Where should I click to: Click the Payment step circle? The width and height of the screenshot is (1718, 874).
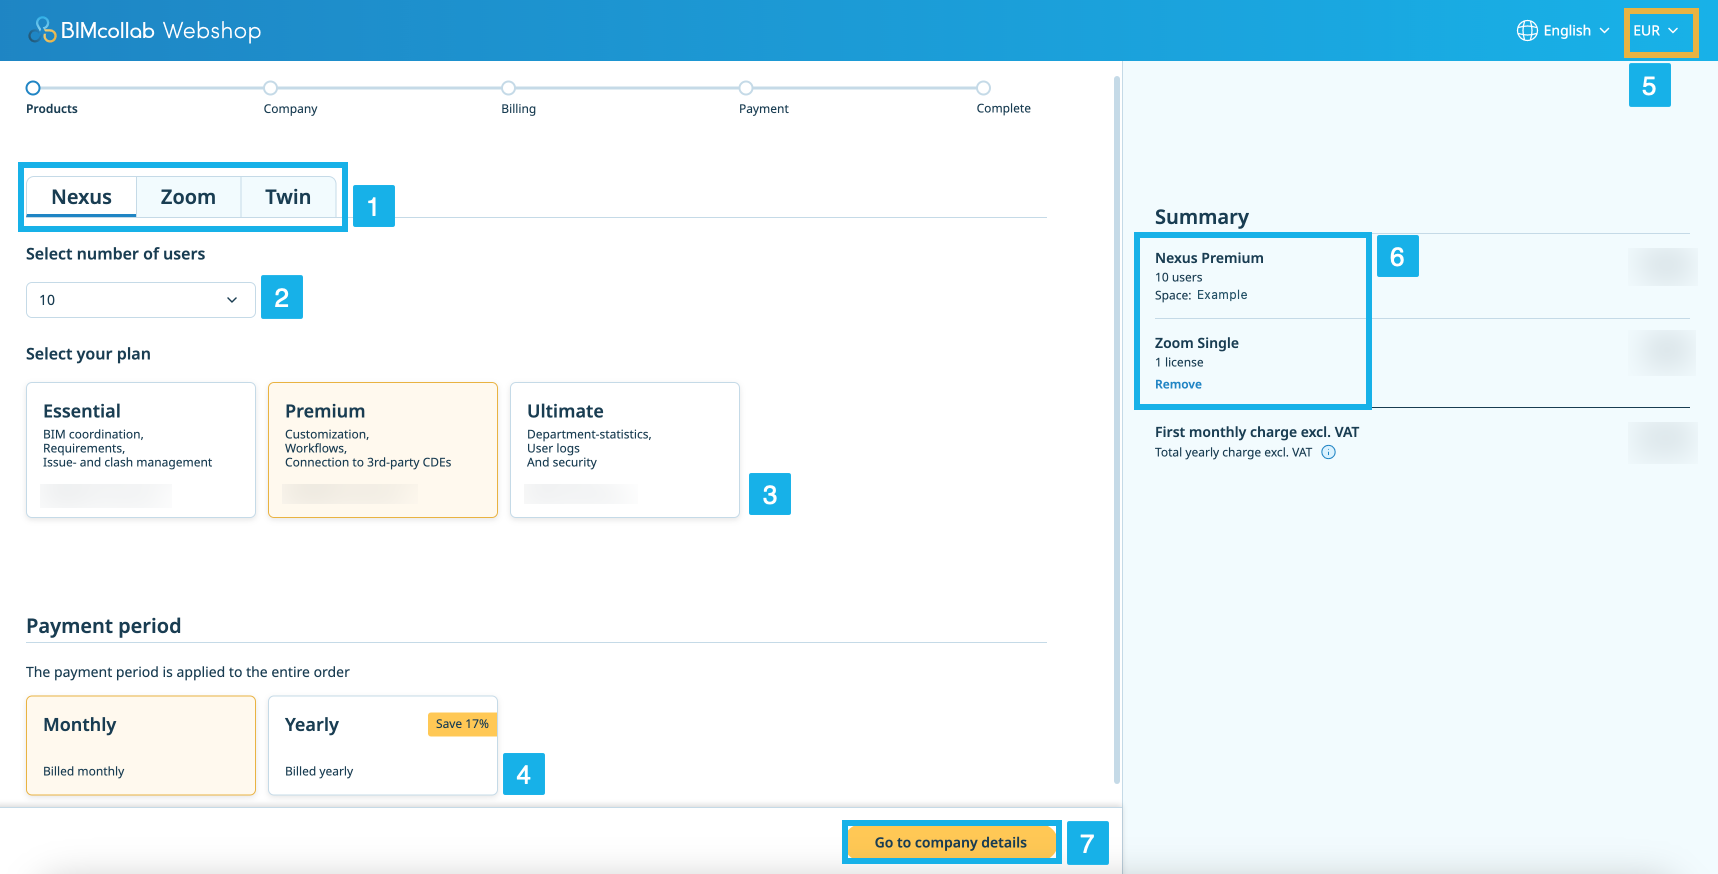(746, 88)
